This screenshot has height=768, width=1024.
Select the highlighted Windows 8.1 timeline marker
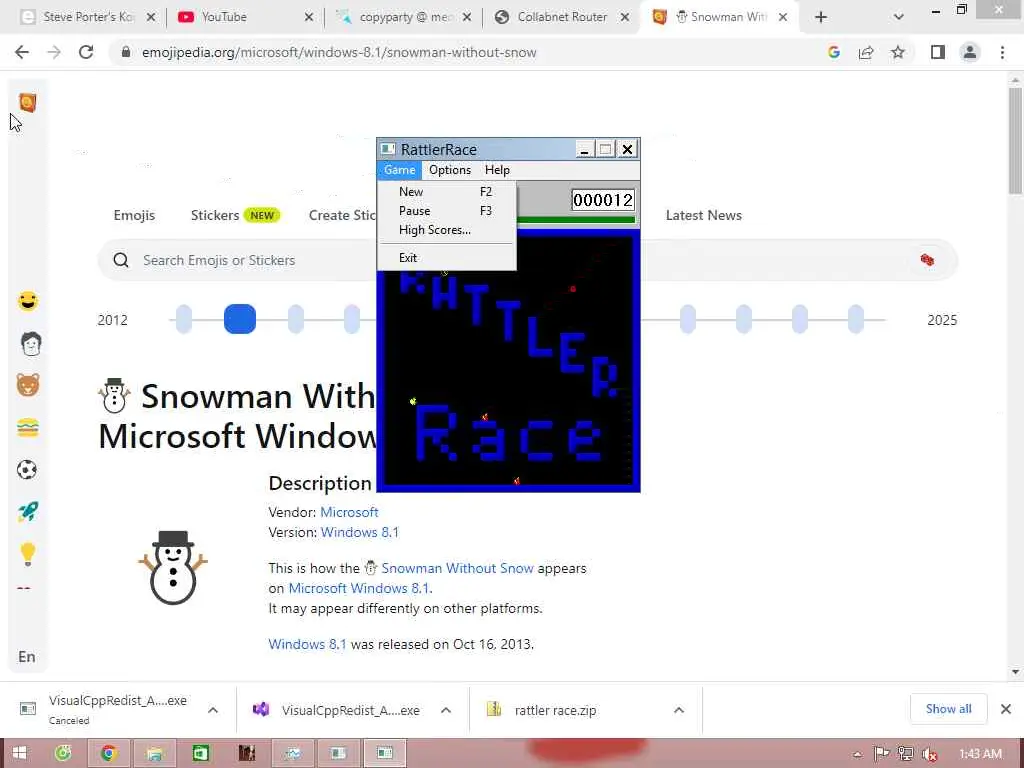coord(240,319)
